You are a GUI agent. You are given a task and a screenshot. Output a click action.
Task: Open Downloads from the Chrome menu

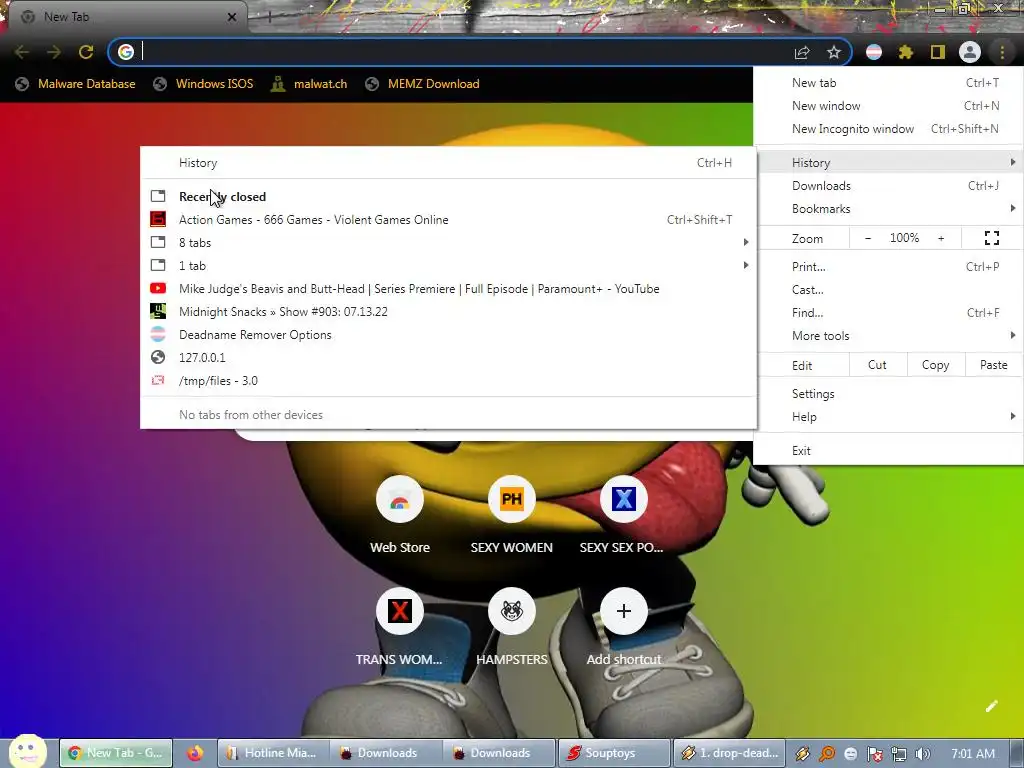tap(888, 185)
